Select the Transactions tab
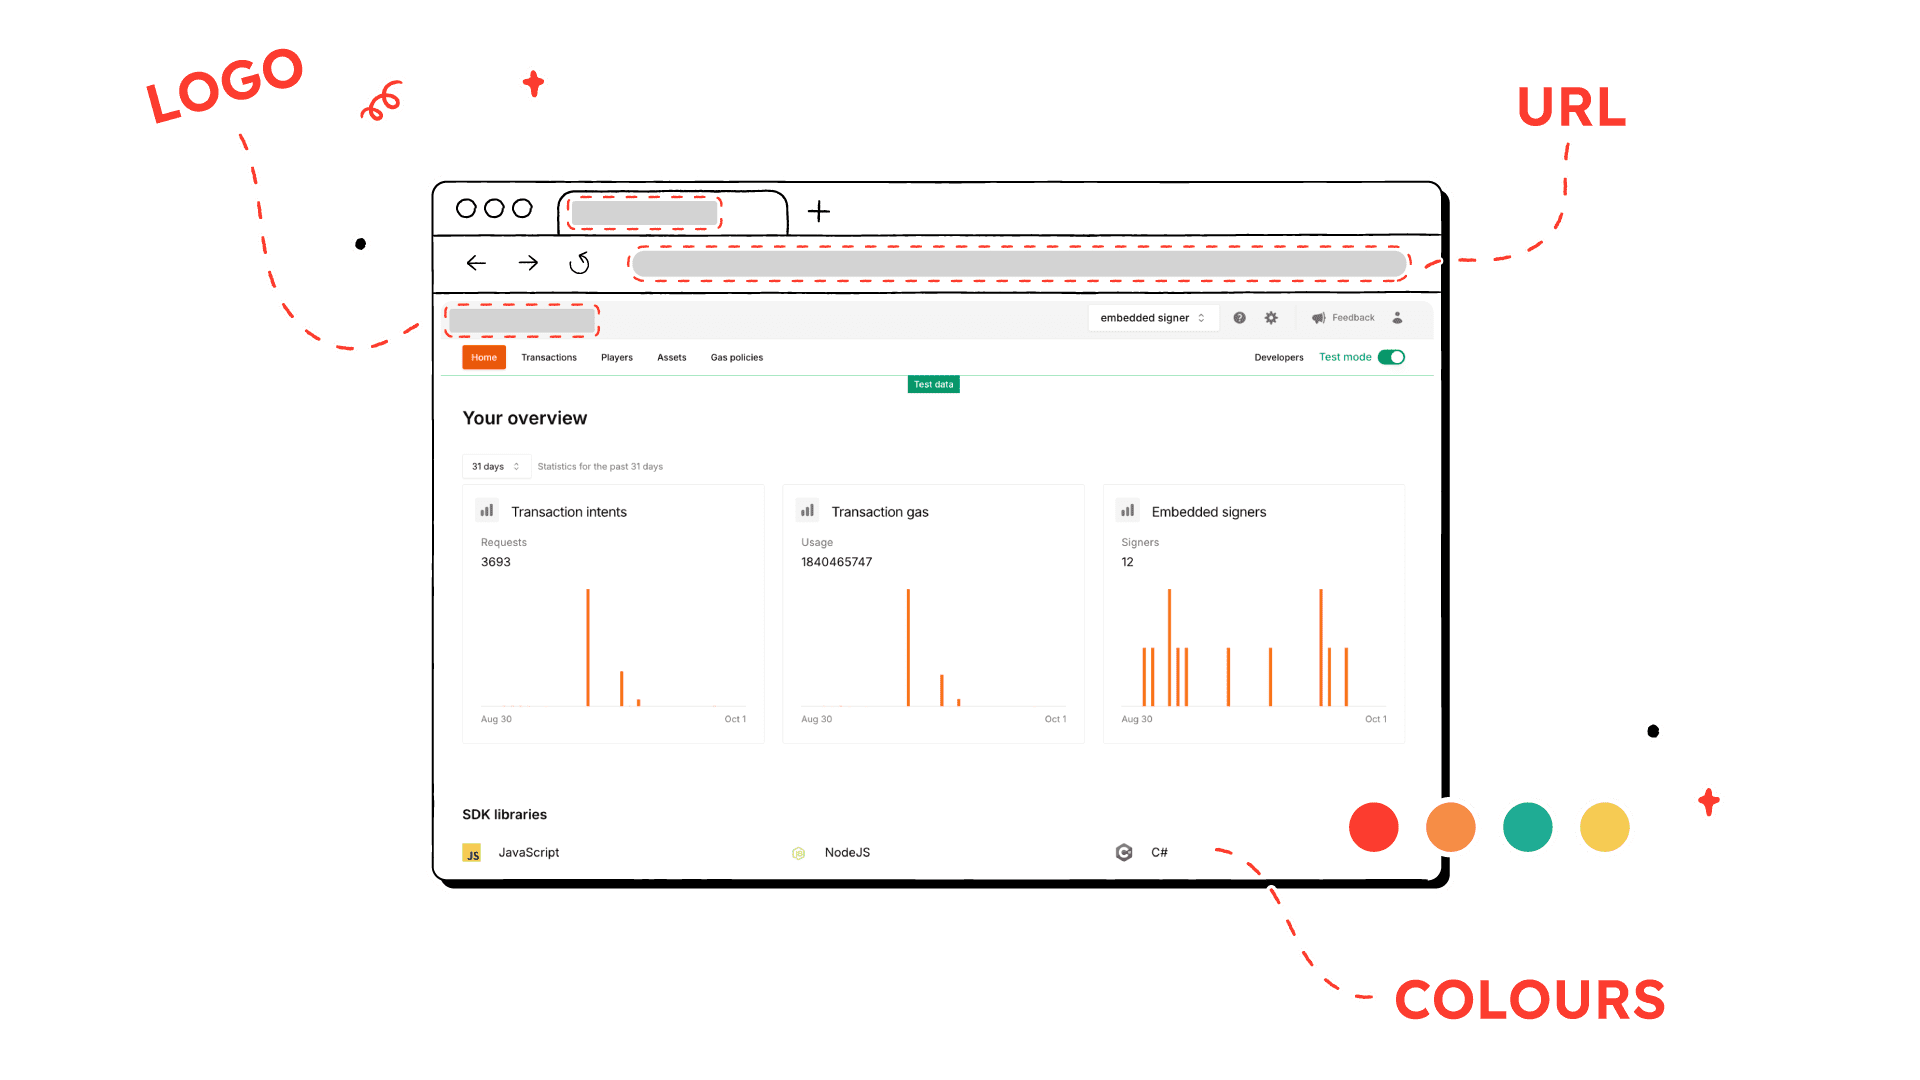1920x1080 pixels. [549, 356]
